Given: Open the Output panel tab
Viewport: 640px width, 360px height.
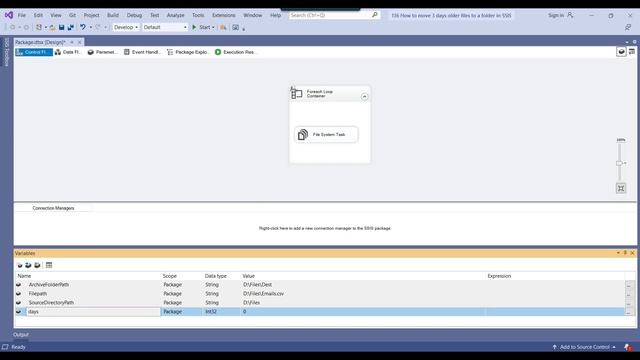Looking at the screenshot, I should (x=21, y=335).
